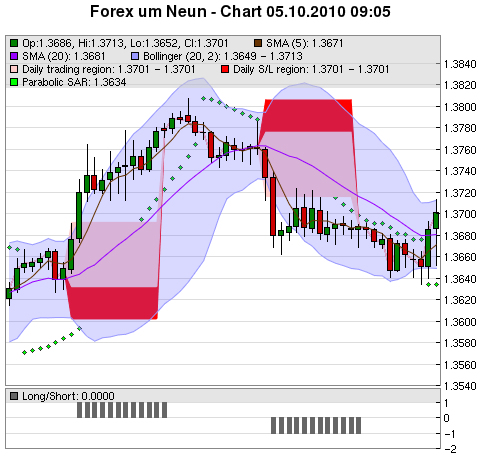Click the 1.3620 price axis label
Screen dimensions: 480x457
[x=460, y=300]
